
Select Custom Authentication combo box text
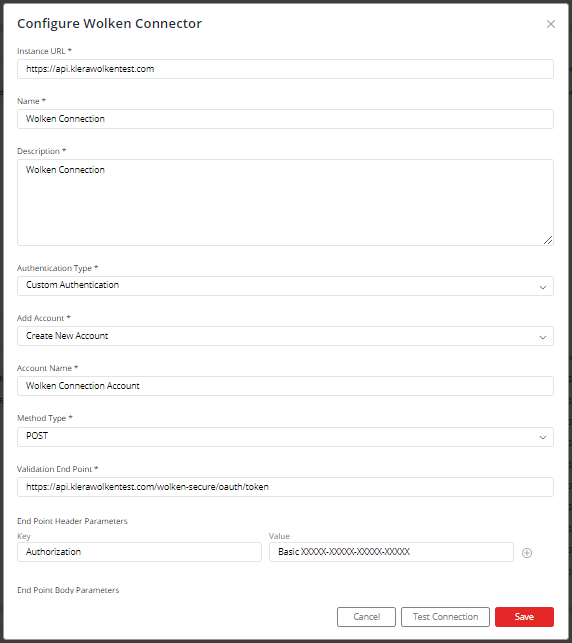coord(73,285)
